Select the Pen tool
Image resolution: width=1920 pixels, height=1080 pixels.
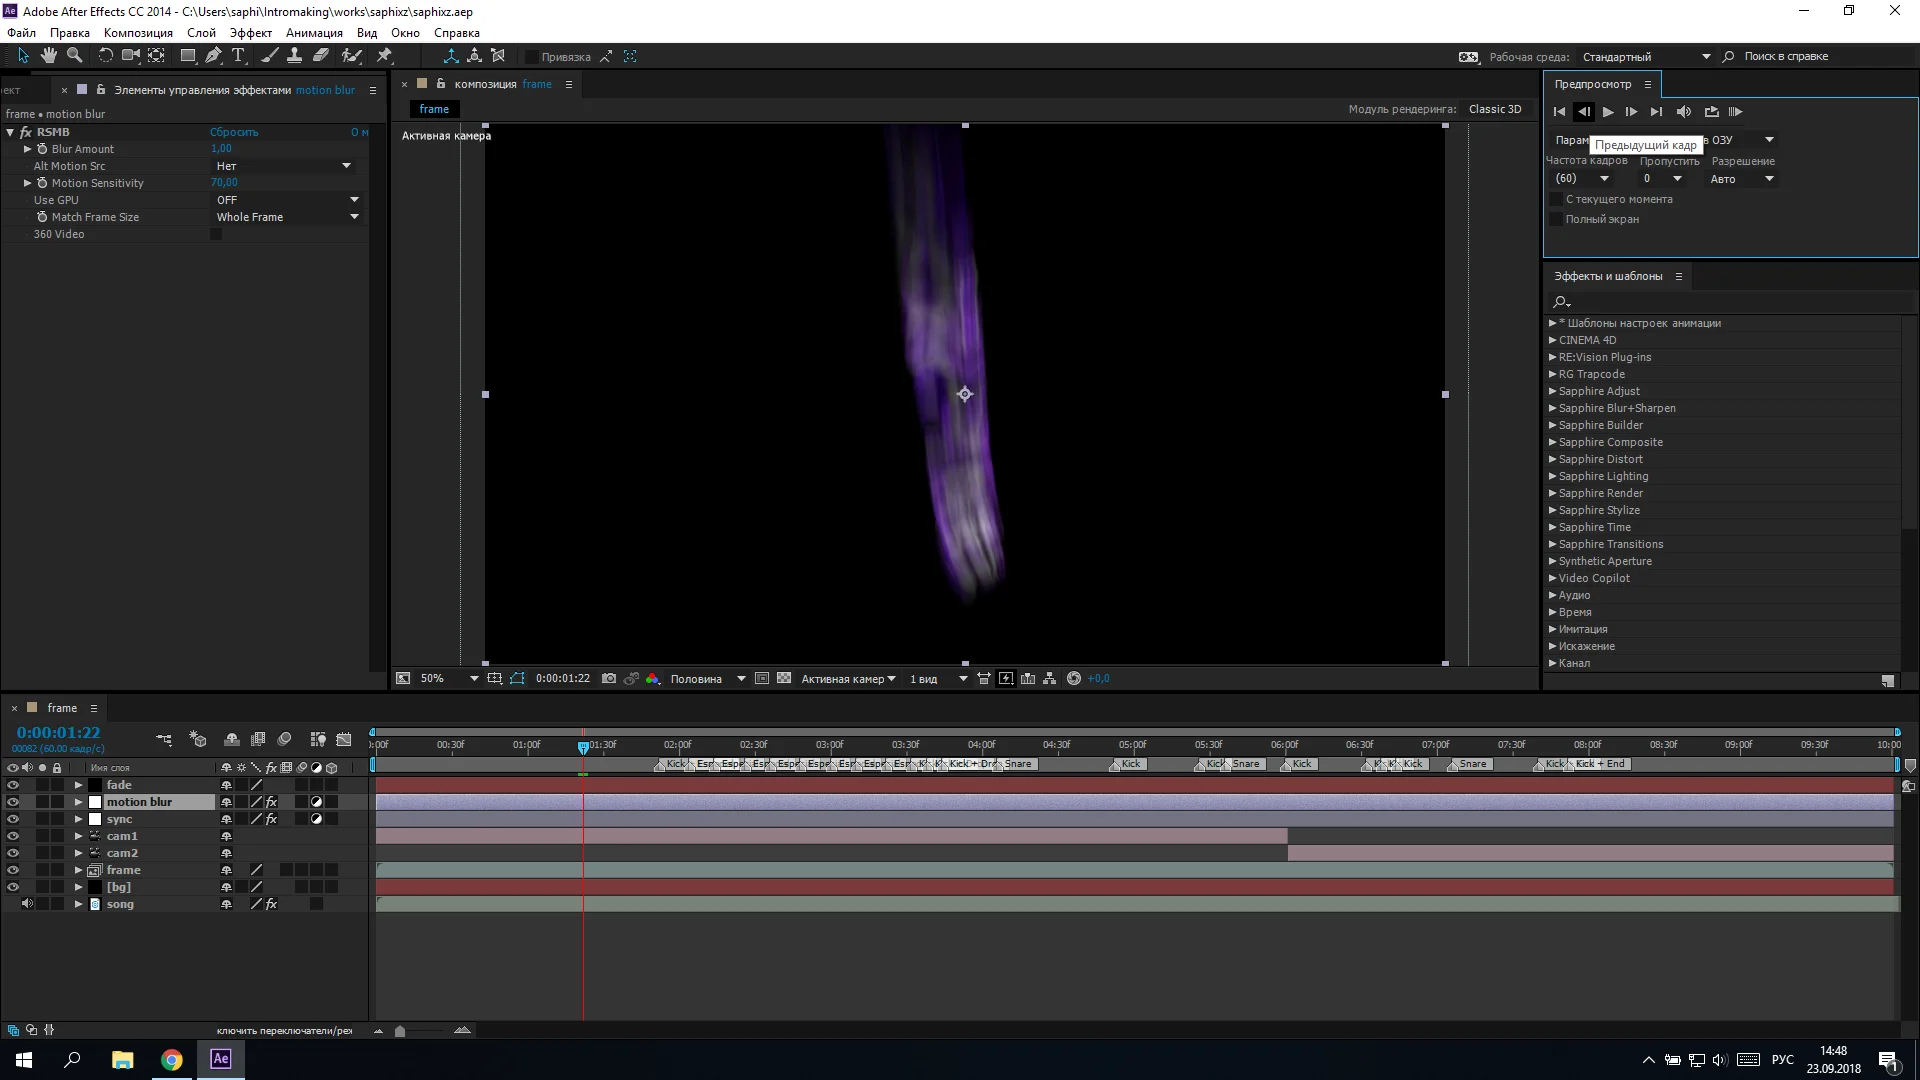(213, 55)
